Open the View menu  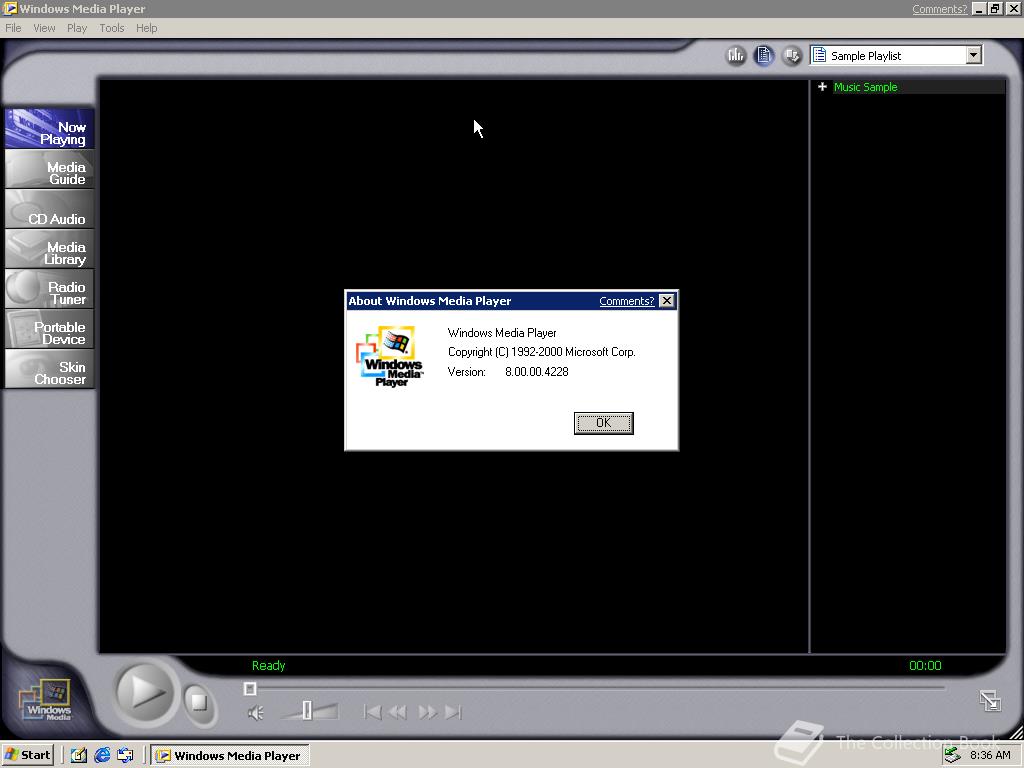tap(44, 28)
